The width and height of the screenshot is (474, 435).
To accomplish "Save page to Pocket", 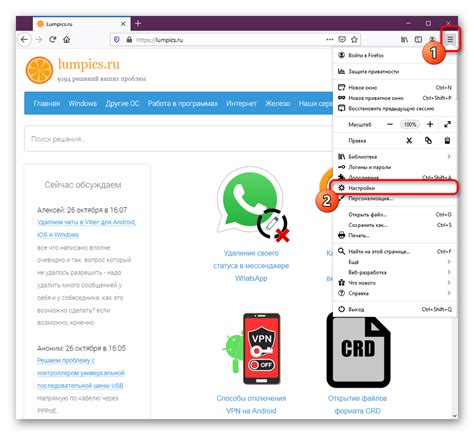I will coord(342,40).
